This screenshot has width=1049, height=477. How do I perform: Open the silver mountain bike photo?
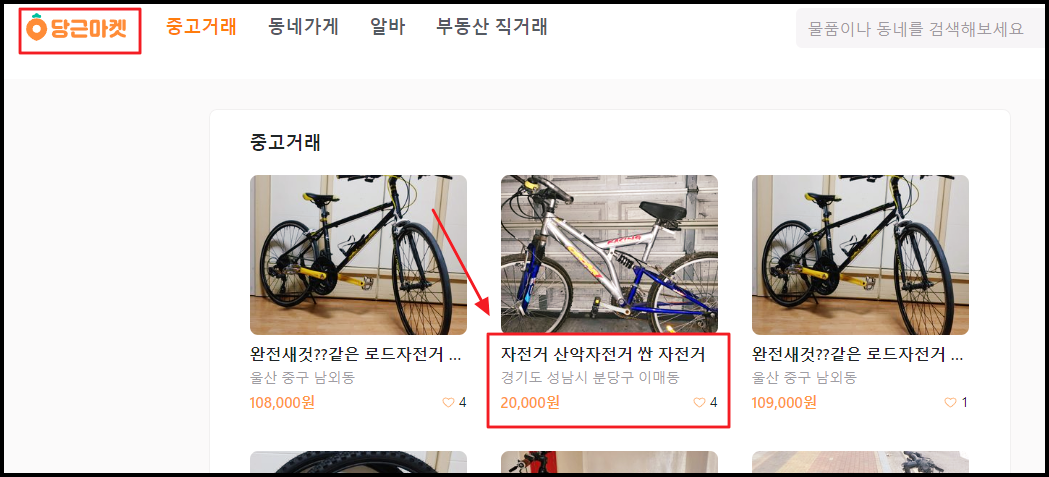(609, 255)
